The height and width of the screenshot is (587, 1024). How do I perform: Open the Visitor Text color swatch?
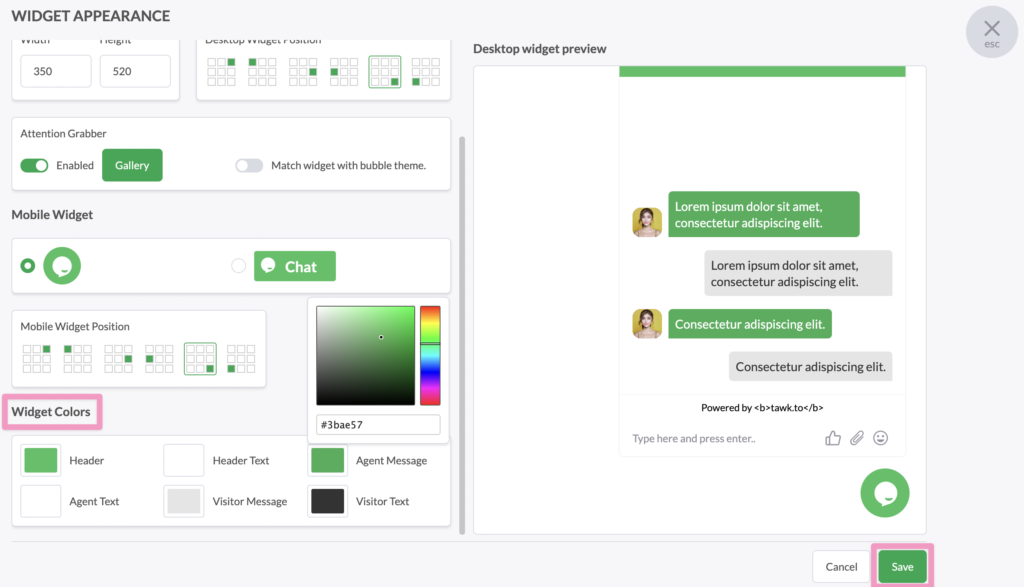(327, 501)
